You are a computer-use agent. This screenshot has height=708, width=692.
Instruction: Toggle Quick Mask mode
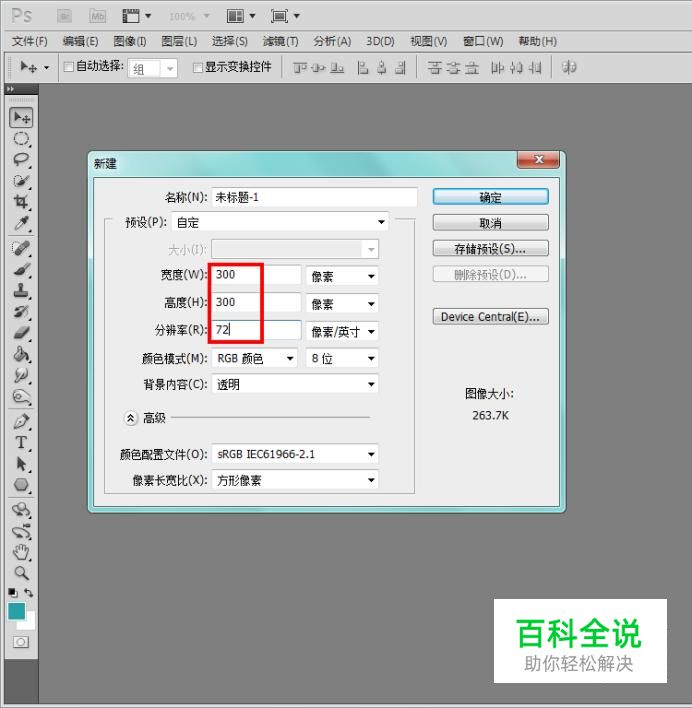[x=21, y=642]
